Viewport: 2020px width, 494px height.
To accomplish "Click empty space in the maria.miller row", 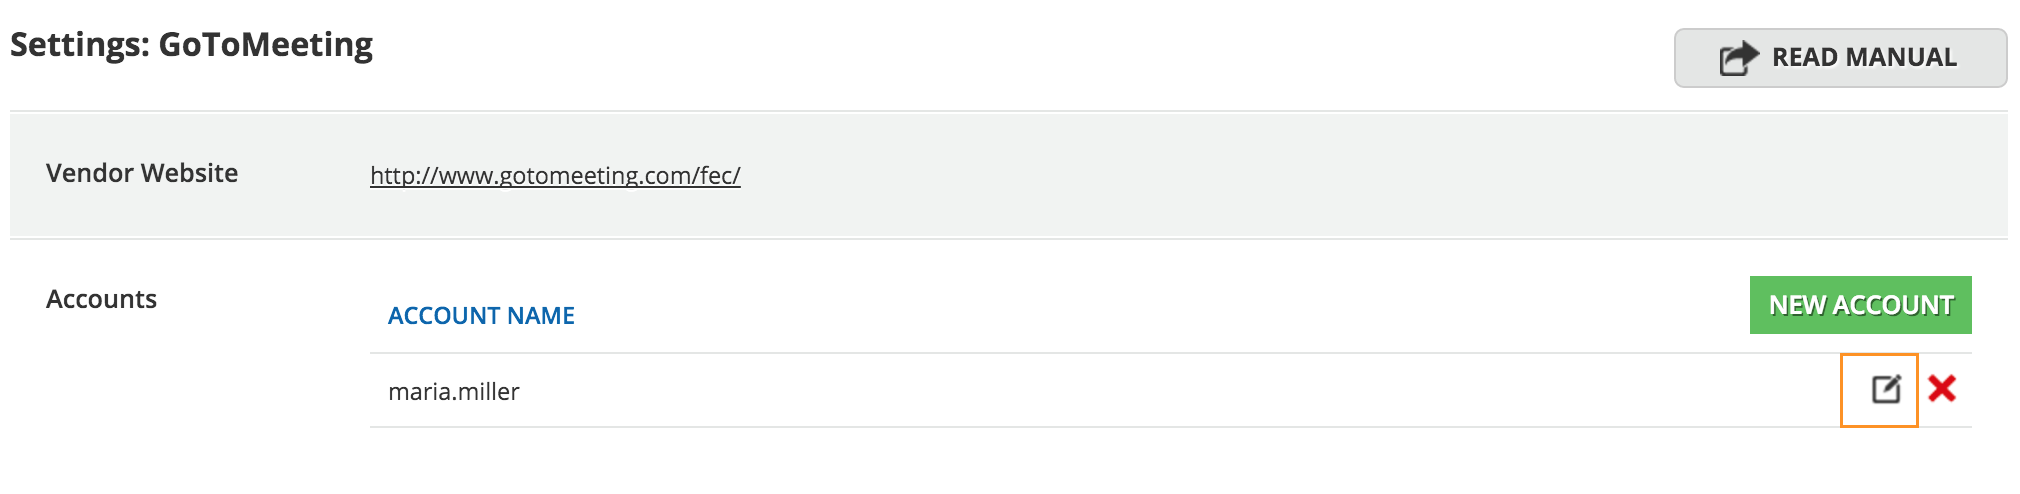I will [1100, 391].
